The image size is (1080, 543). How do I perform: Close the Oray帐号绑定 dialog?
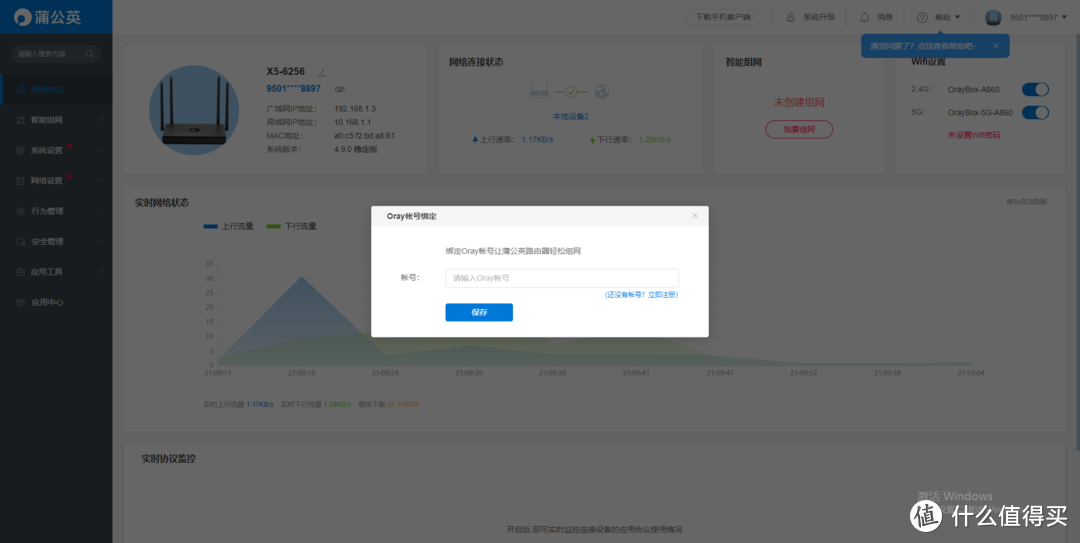(695, 216)
